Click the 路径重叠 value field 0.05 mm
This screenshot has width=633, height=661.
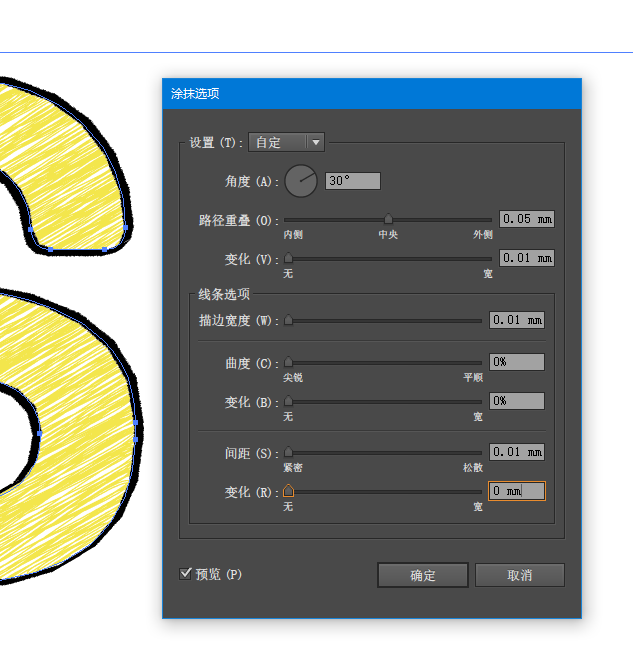coord(526,219)
